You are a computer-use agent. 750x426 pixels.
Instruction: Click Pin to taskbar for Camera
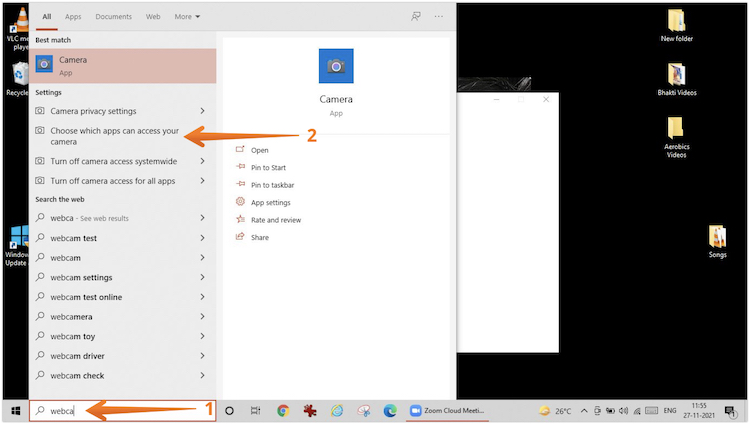pos(273,185)
